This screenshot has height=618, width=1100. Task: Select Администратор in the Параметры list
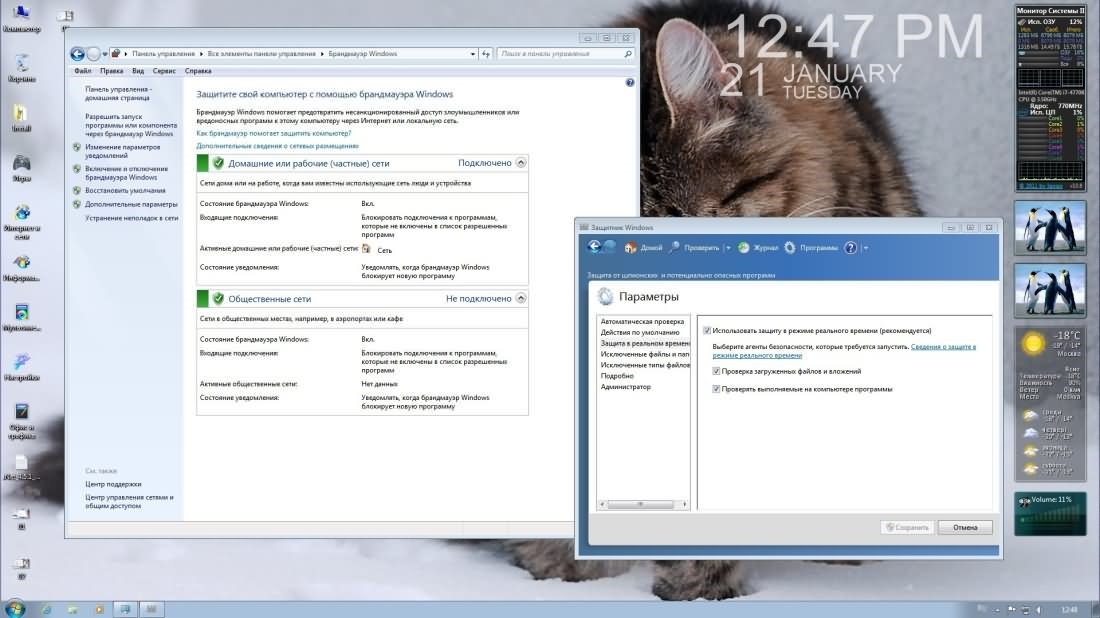tap(625, 387)
